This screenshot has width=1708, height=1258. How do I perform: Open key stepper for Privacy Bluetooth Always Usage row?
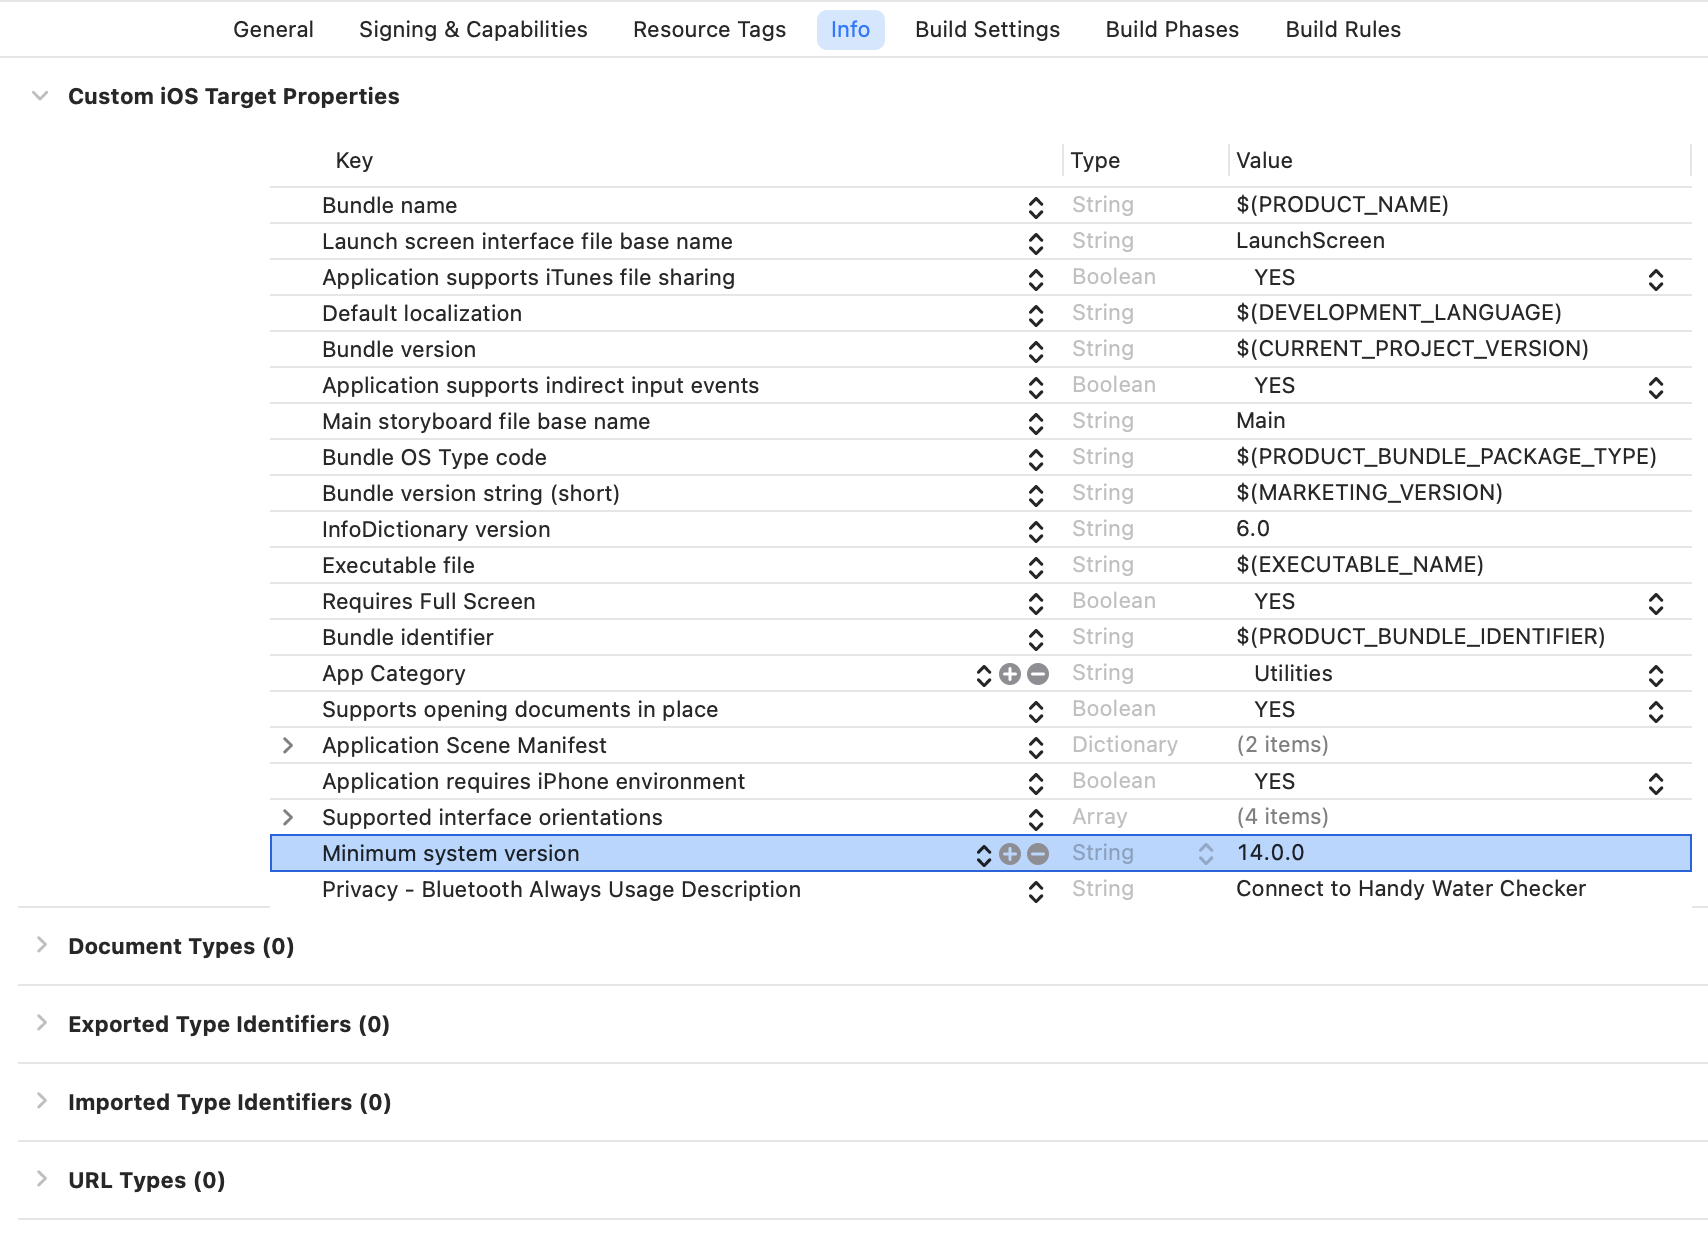1036,891
